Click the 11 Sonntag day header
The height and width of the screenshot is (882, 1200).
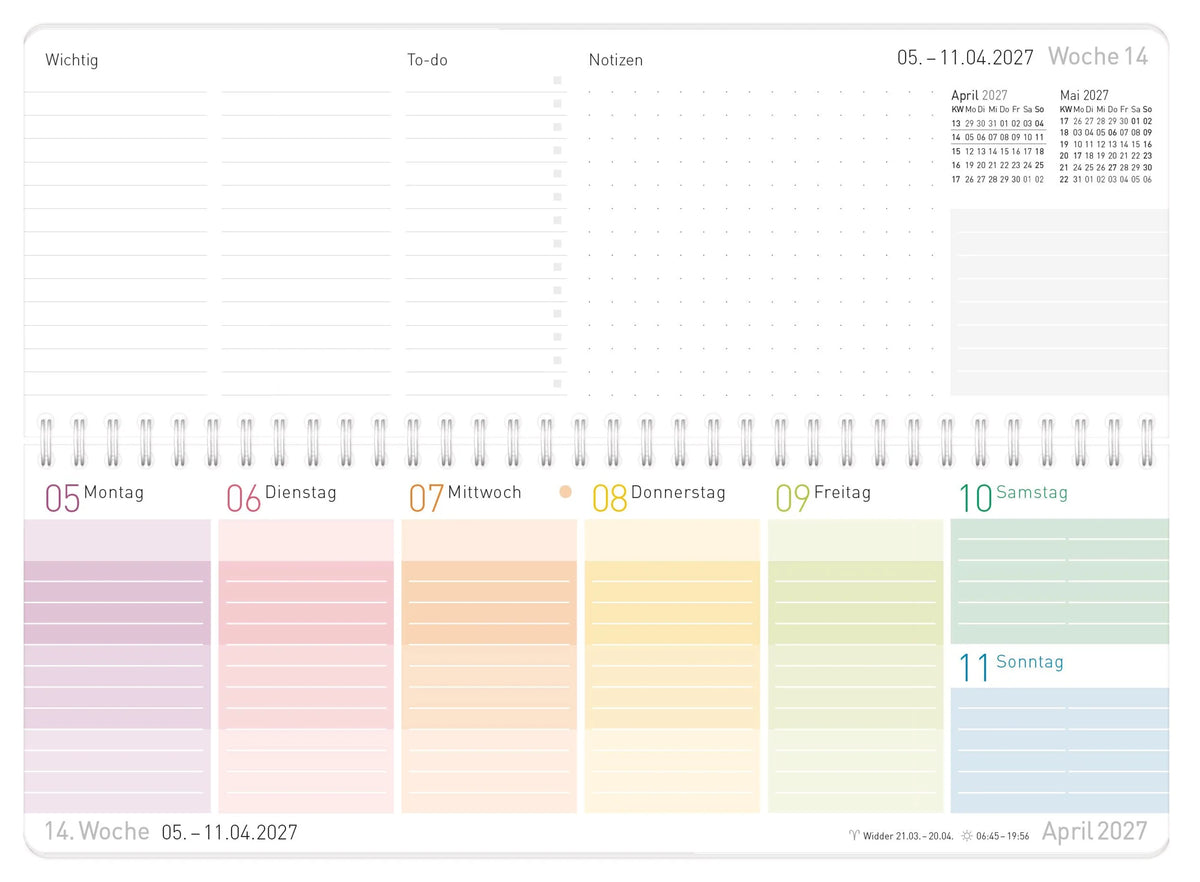point(1011,666)
